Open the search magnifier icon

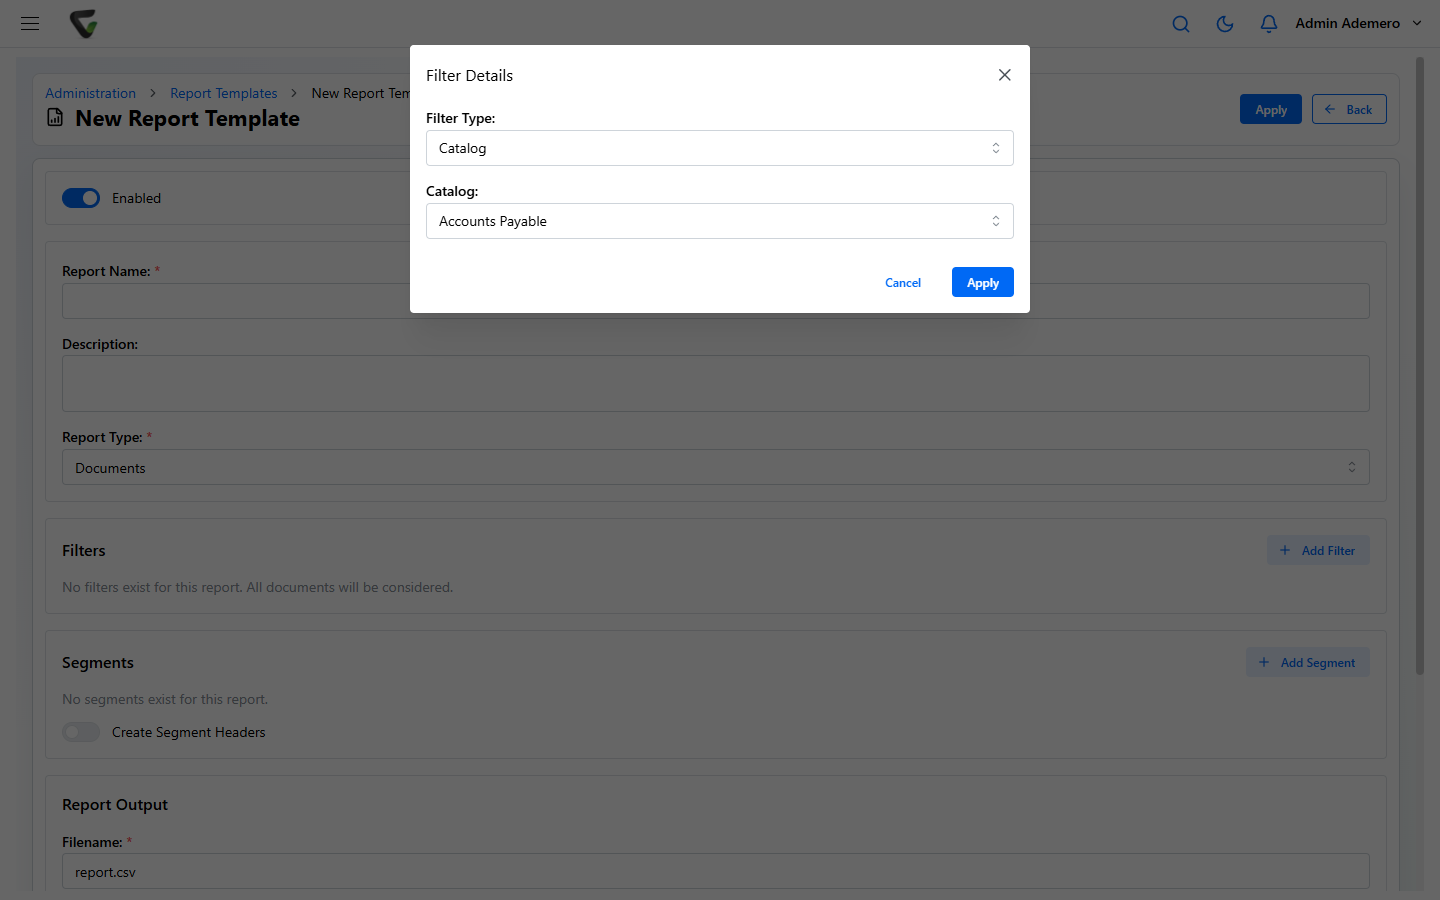coord(1181,24)
